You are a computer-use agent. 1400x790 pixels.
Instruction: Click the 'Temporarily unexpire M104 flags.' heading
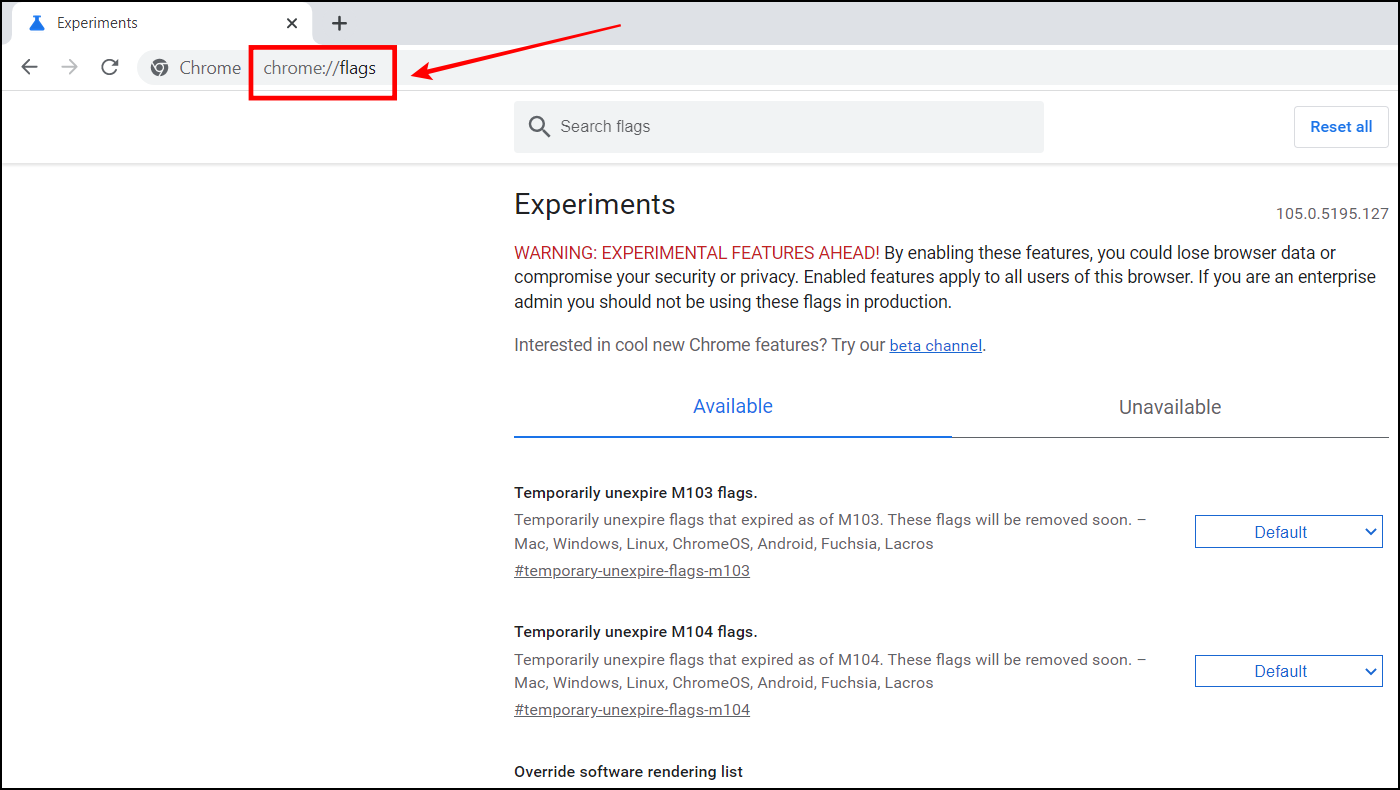coord(636,632)
